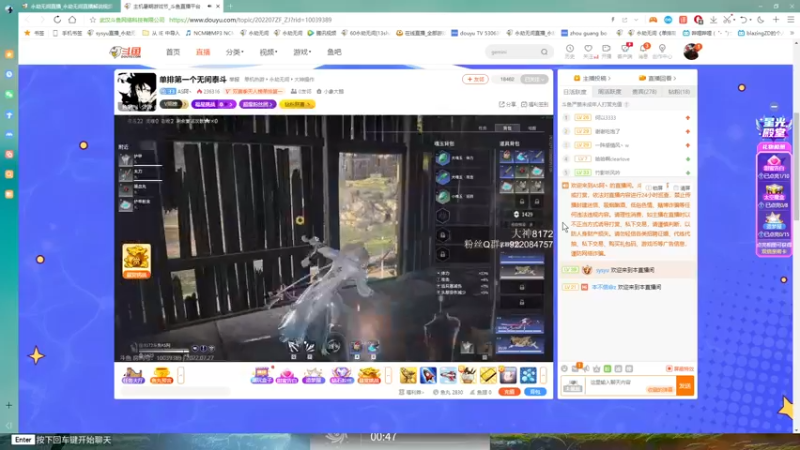Click the golden trophy icon under the video
The height and width of the screenshot is (450, 800).
coord(161,376)
